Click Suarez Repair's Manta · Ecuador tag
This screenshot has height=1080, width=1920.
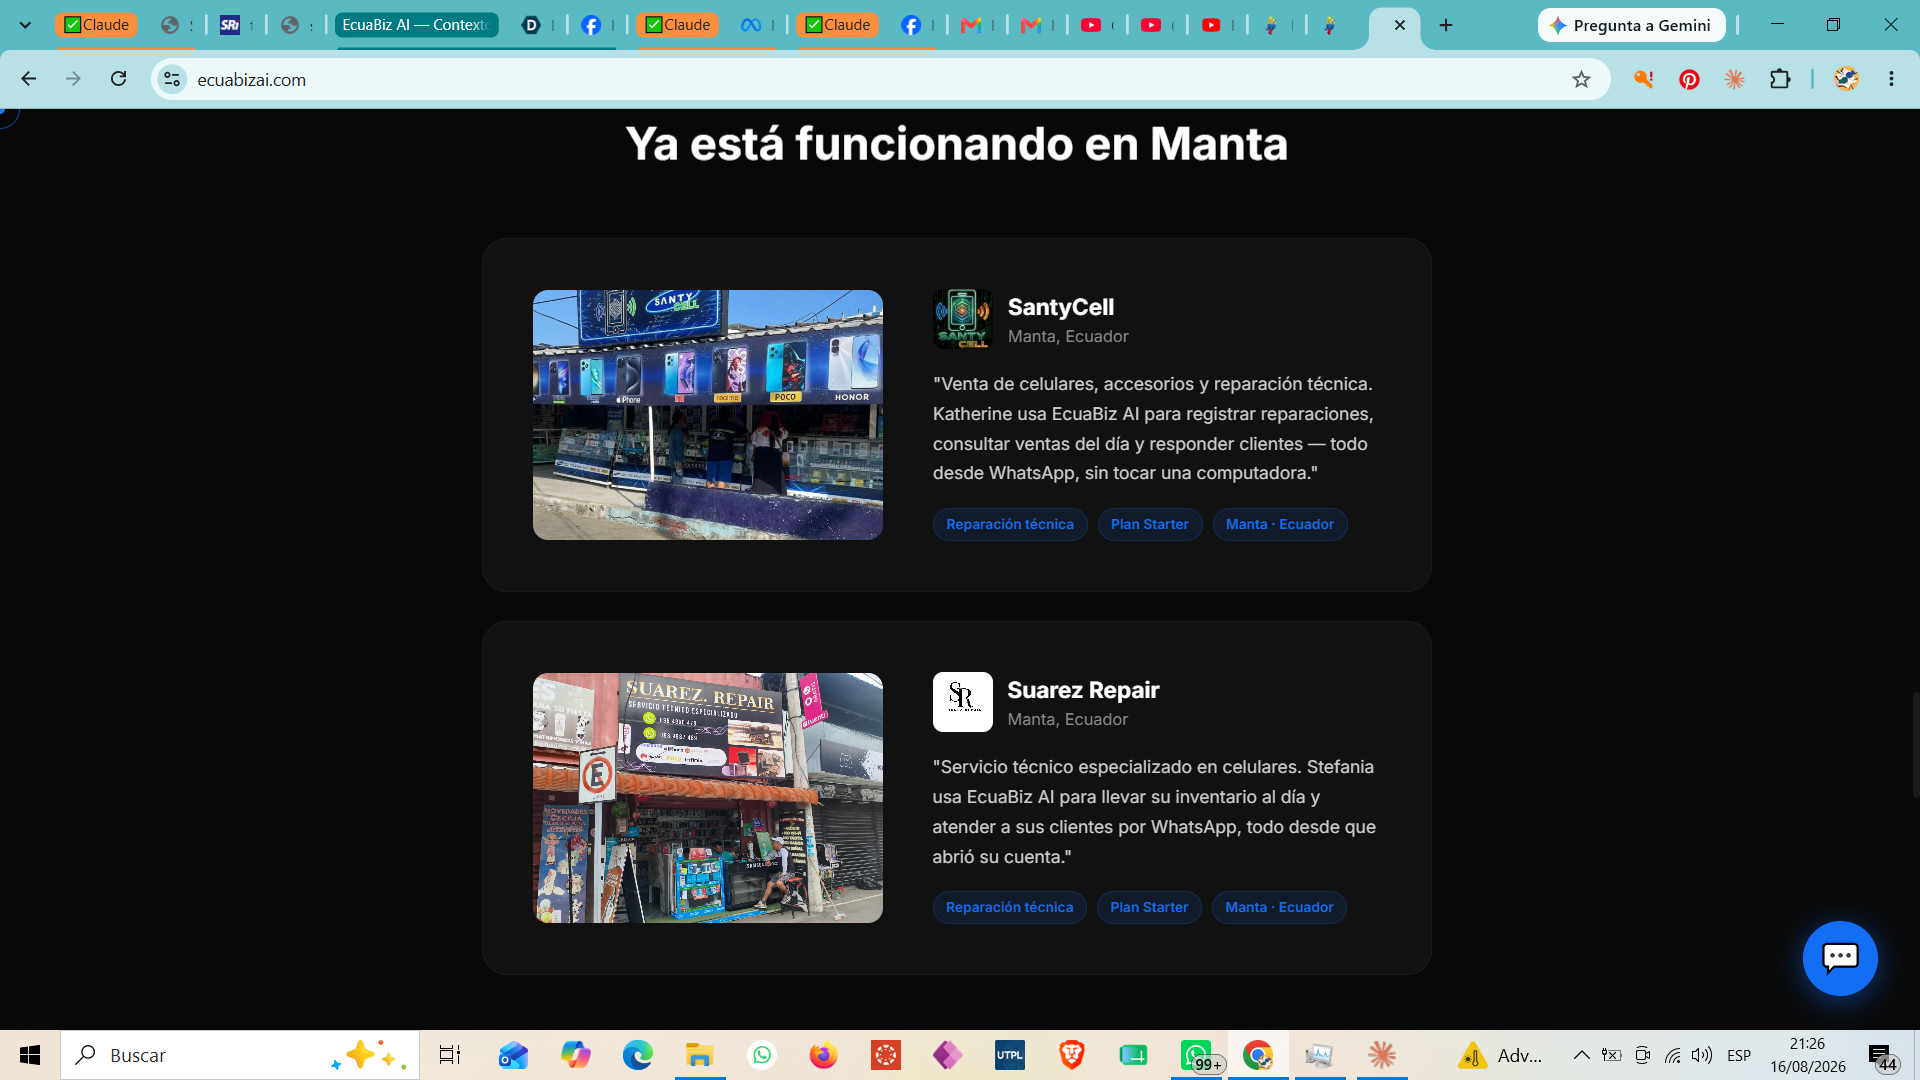coord(1279,907)
